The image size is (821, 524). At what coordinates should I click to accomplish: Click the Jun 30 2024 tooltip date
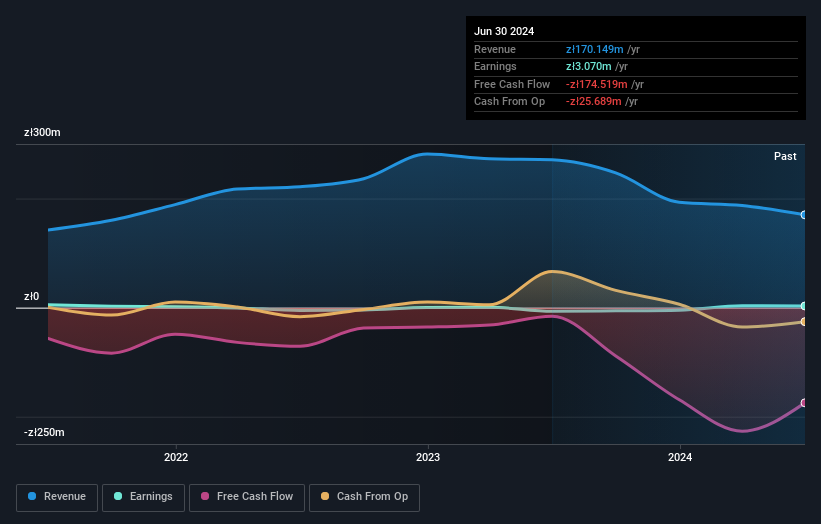pyautogui.click(x=504, y=31)
